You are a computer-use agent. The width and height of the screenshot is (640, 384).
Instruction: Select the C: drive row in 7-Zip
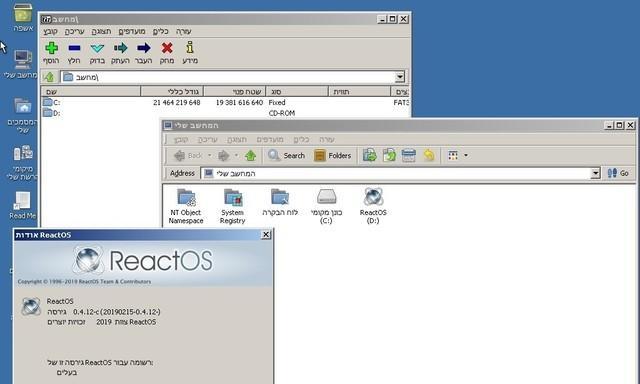[x=224, y=102]
